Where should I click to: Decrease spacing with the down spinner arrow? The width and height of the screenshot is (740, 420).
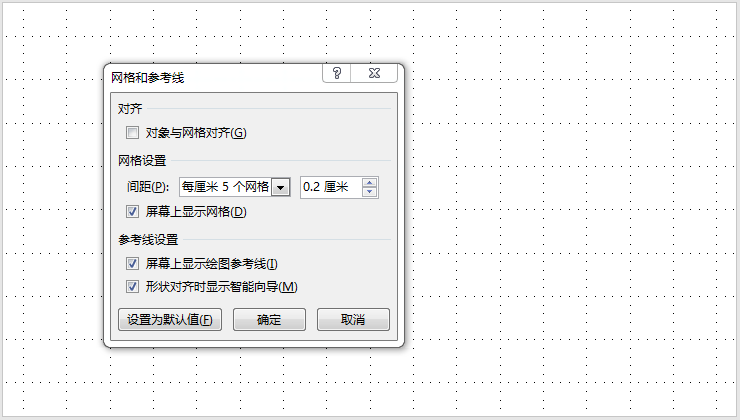coord(370,192)
